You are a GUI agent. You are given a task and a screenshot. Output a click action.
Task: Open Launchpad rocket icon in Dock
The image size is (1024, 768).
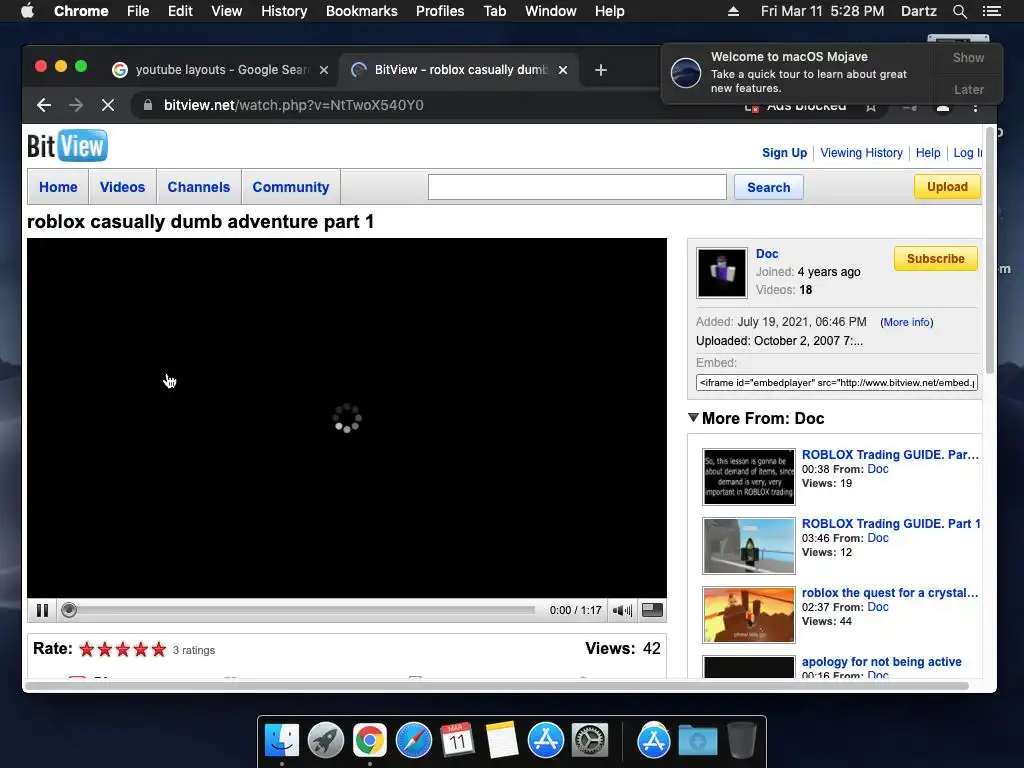tap(325, 741)
